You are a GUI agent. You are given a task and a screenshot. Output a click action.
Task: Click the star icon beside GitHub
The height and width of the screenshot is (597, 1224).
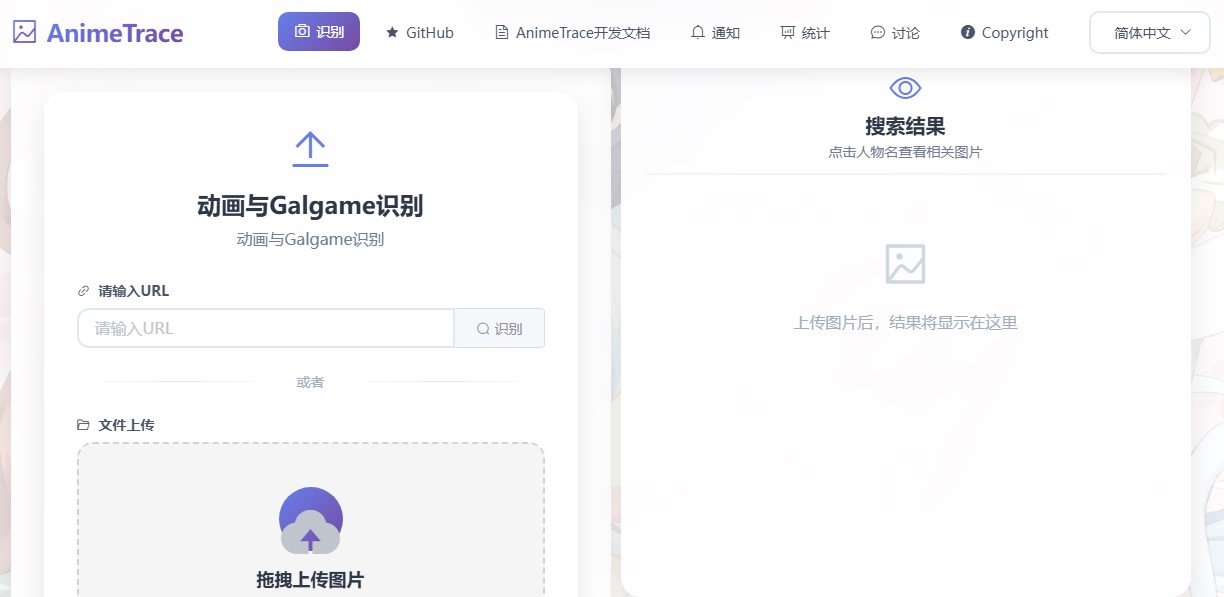[x=392, y=33]
